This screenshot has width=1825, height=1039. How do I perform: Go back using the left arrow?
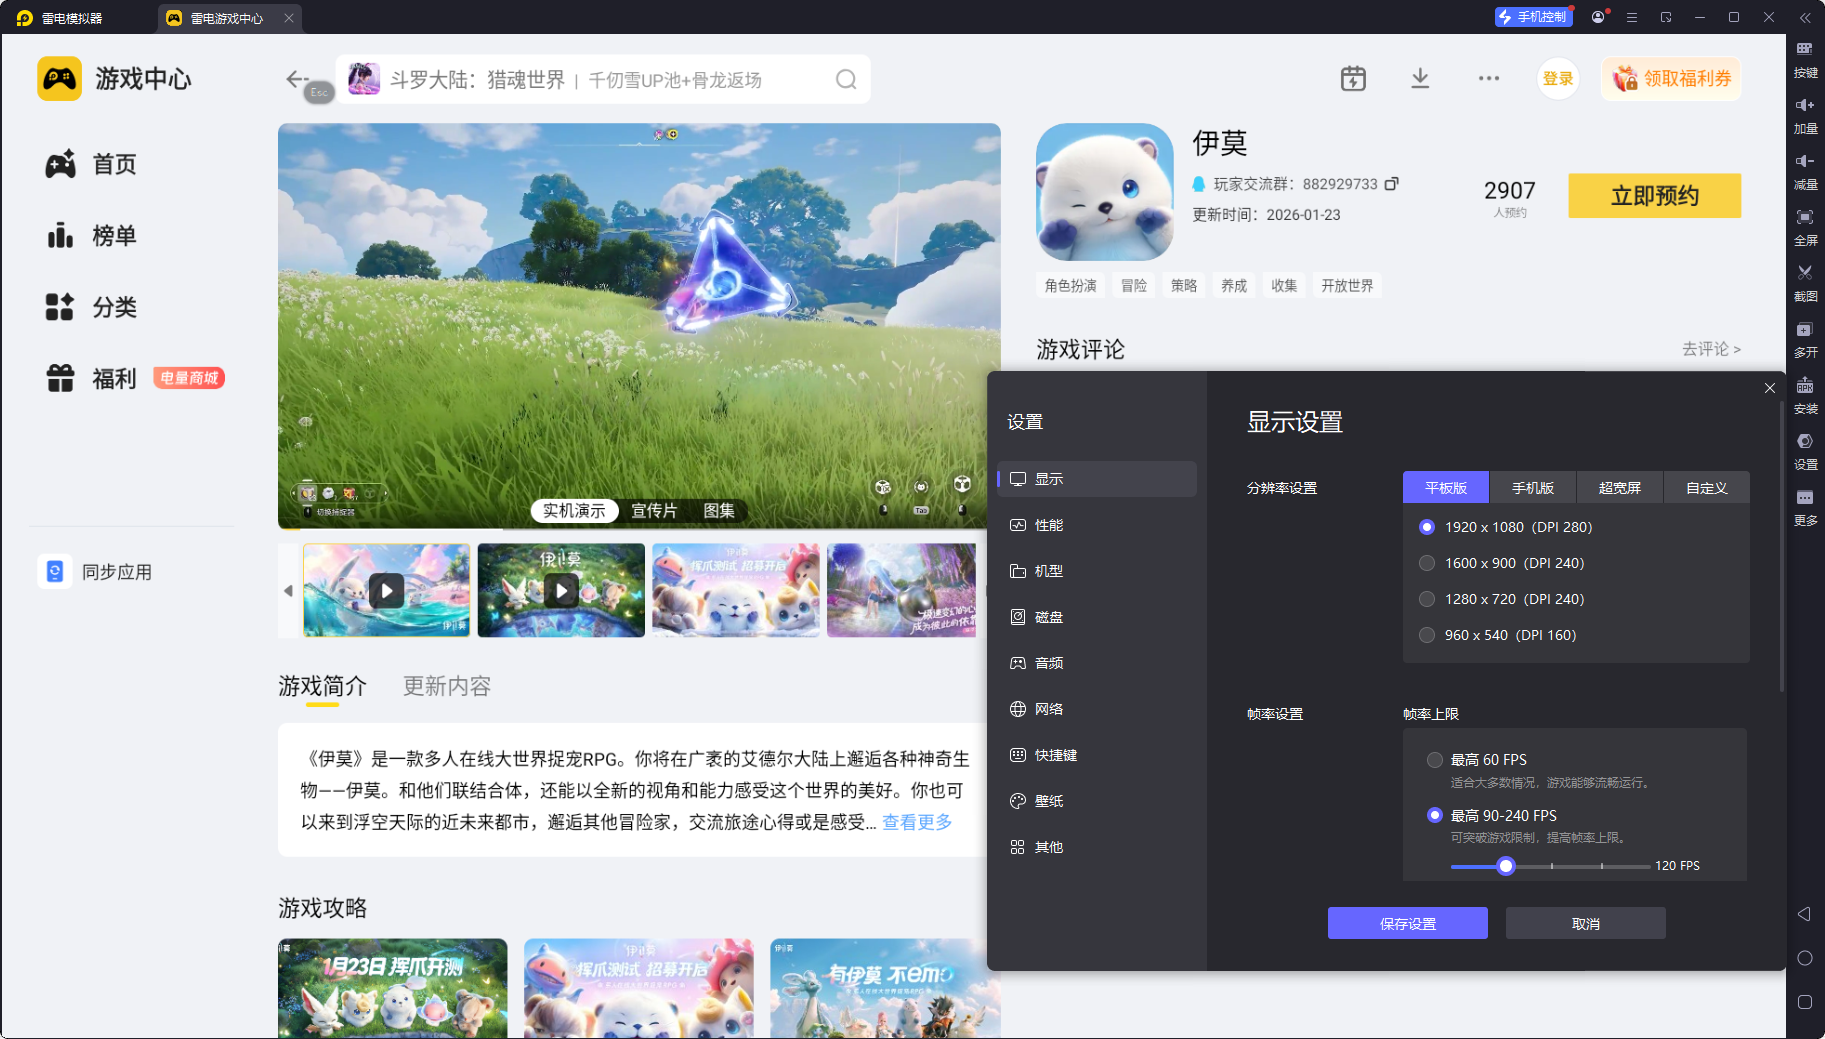[x=297, y=78]
